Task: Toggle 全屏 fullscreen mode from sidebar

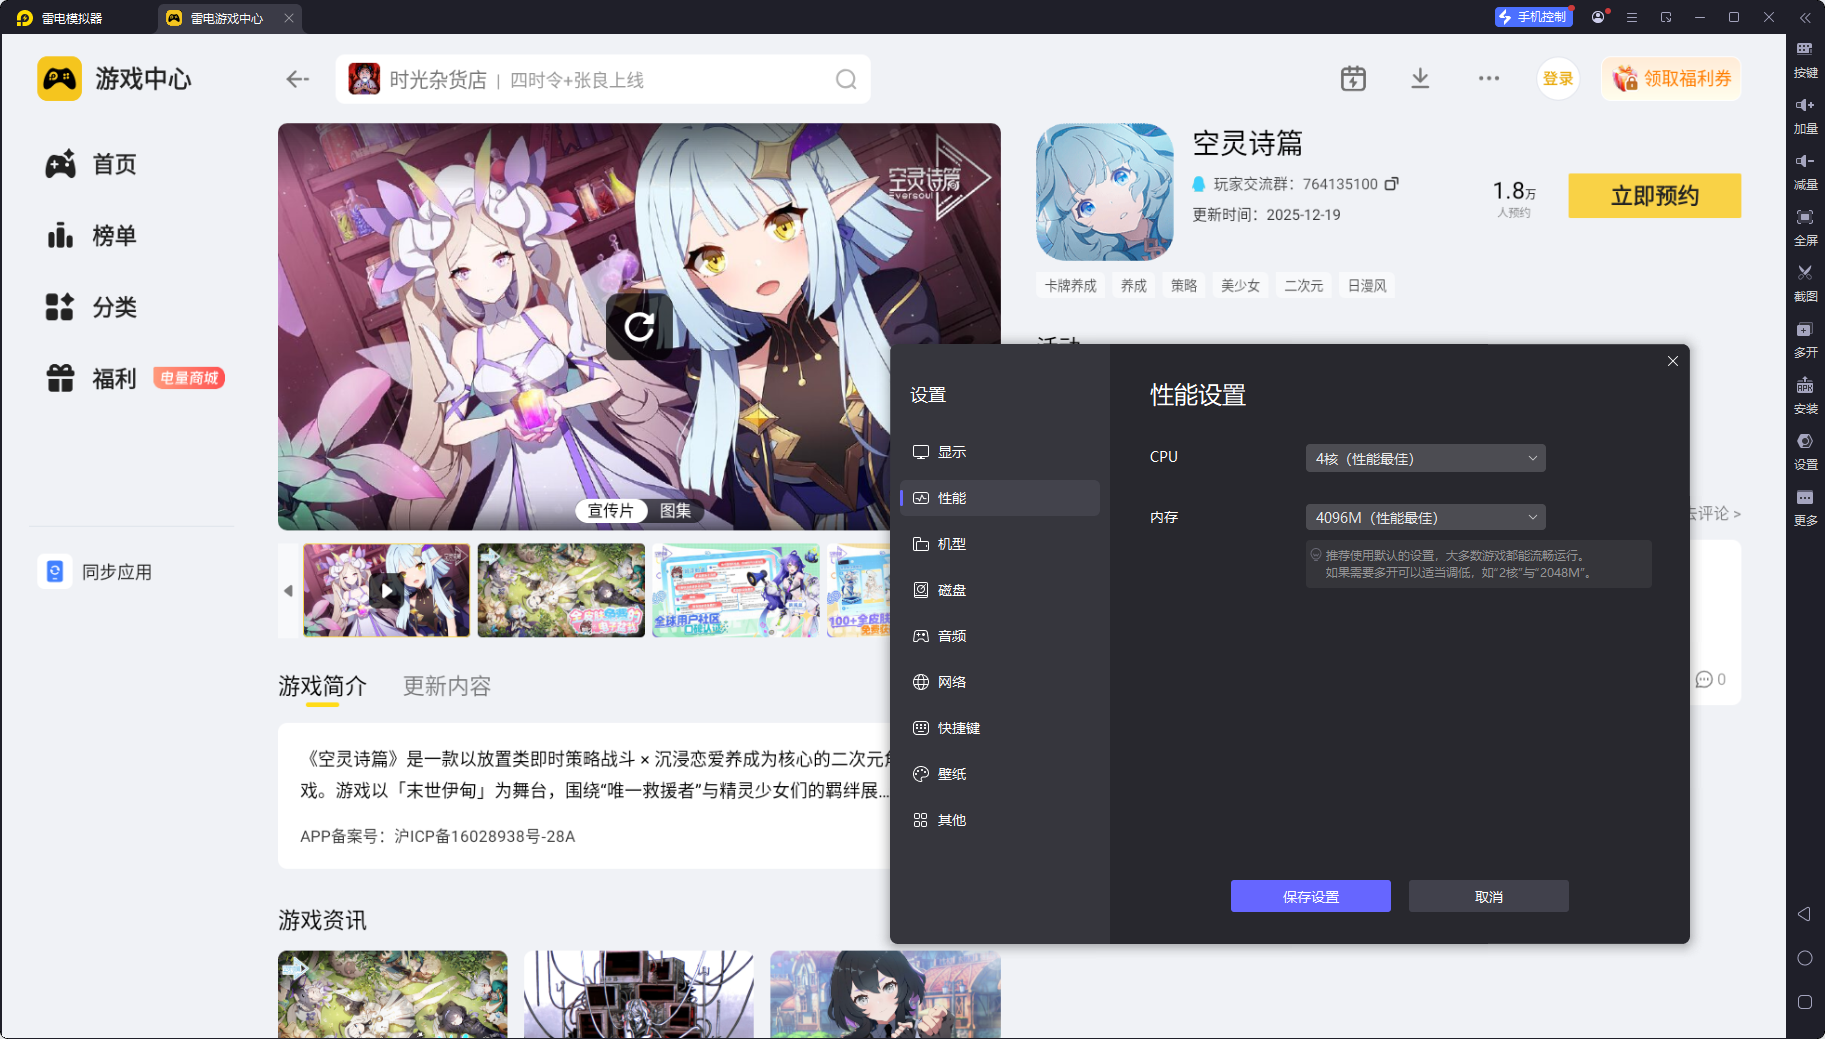Action: [1805, 227]
